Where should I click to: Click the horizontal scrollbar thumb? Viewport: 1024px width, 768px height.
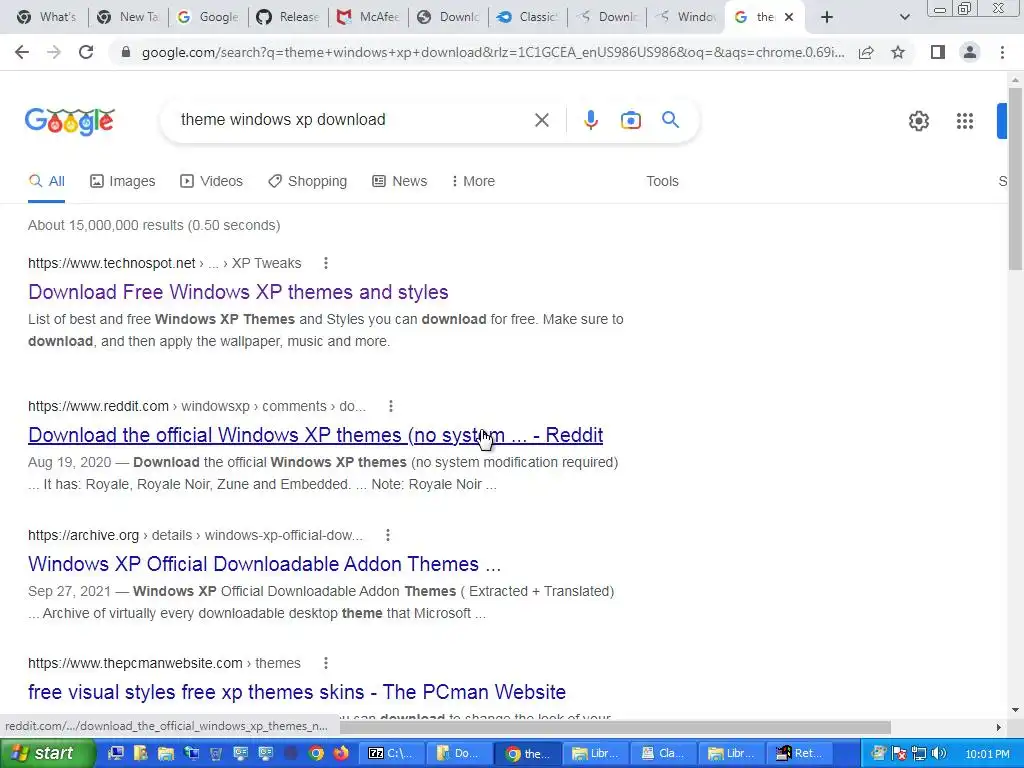pyautogui.click(x=615, y=727)
